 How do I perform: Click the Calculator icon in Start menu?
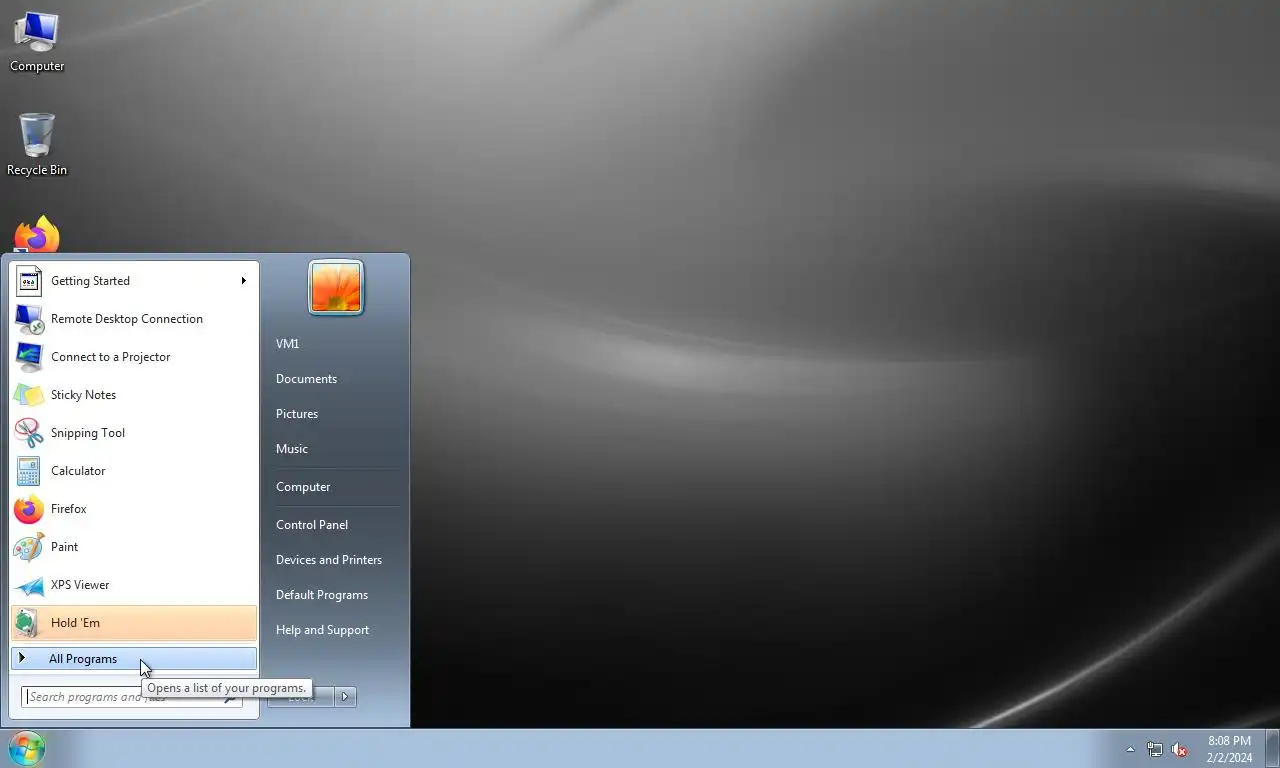click(29, 471)
